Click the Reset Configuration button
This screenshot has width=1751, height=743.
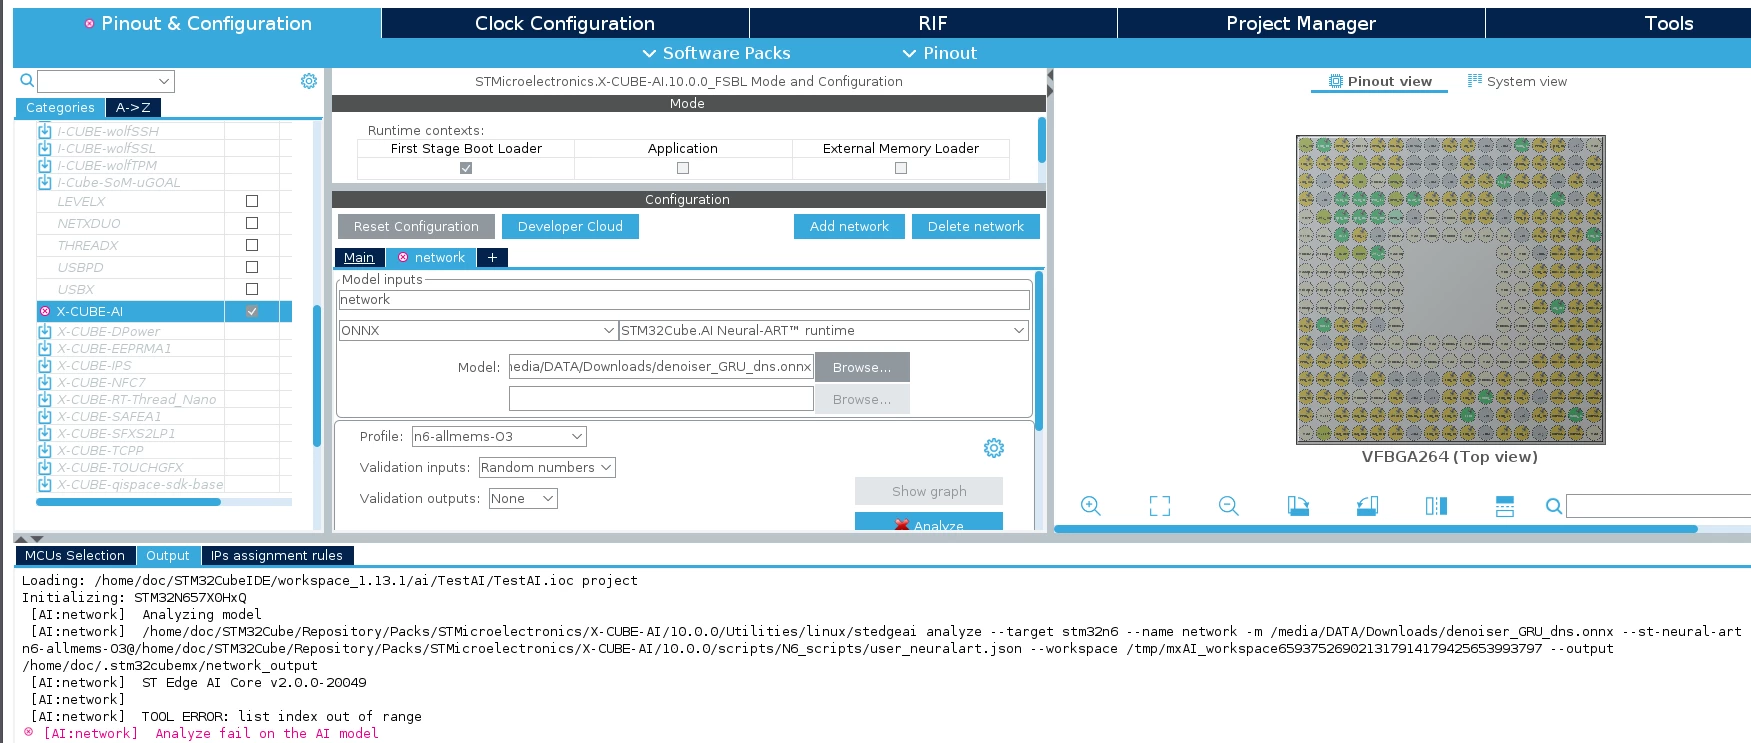[x=416, y=227]
